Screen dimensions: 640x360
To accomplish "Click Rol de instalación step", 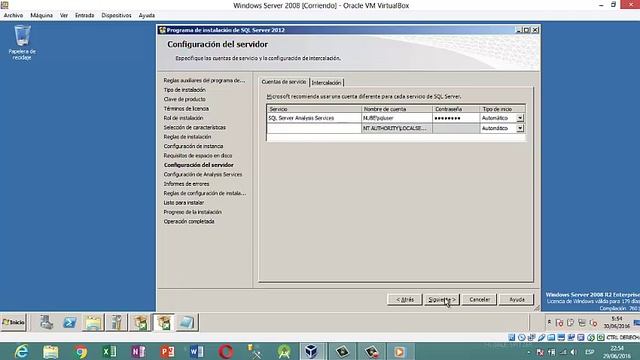I will (183, 118).
